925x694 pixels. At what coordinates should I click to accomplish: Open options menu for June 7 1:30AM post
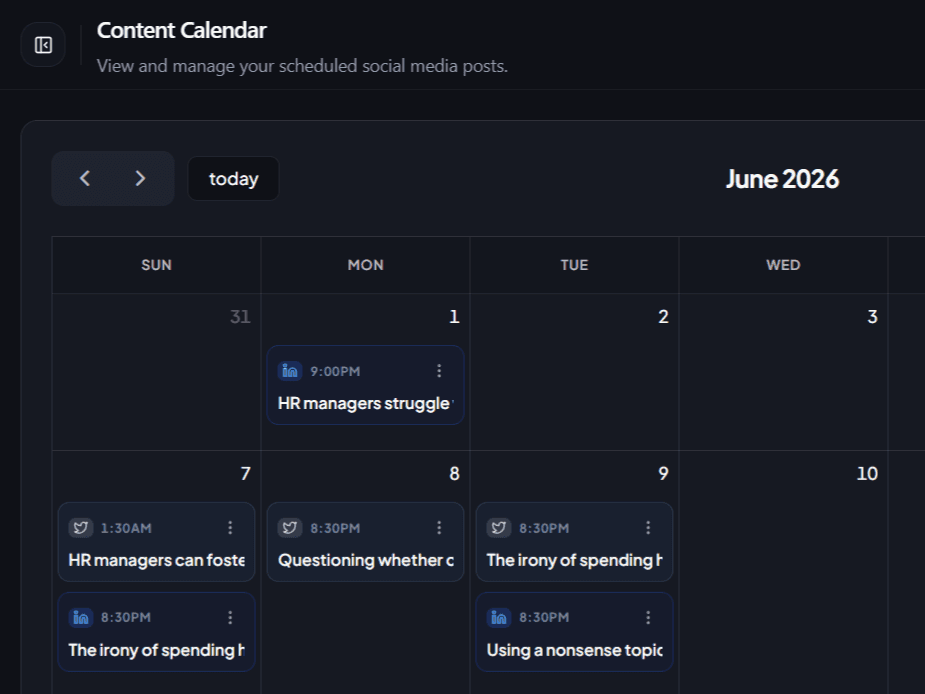pos(230,528)
